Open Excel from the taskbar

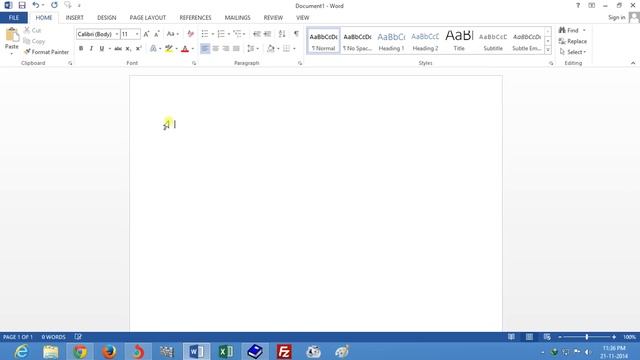pyautogui.click(x=226, y=351)
